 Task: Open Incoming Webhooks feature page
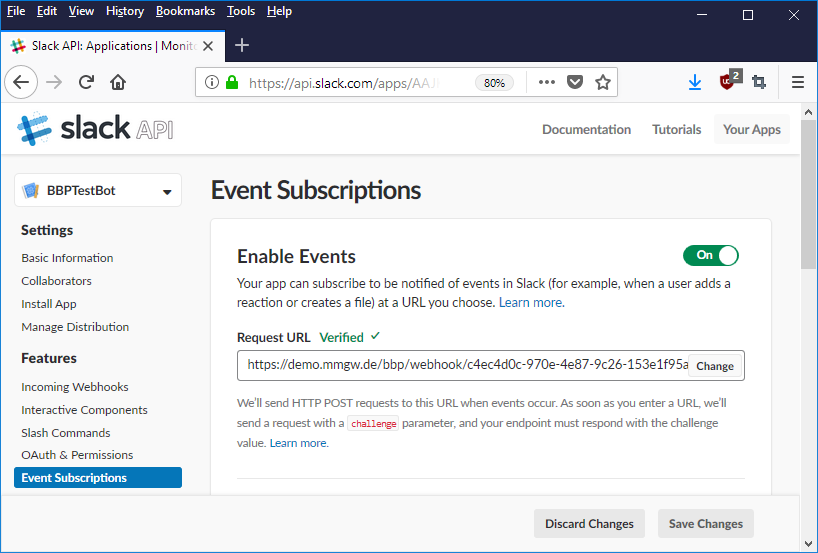pos(75,387)
